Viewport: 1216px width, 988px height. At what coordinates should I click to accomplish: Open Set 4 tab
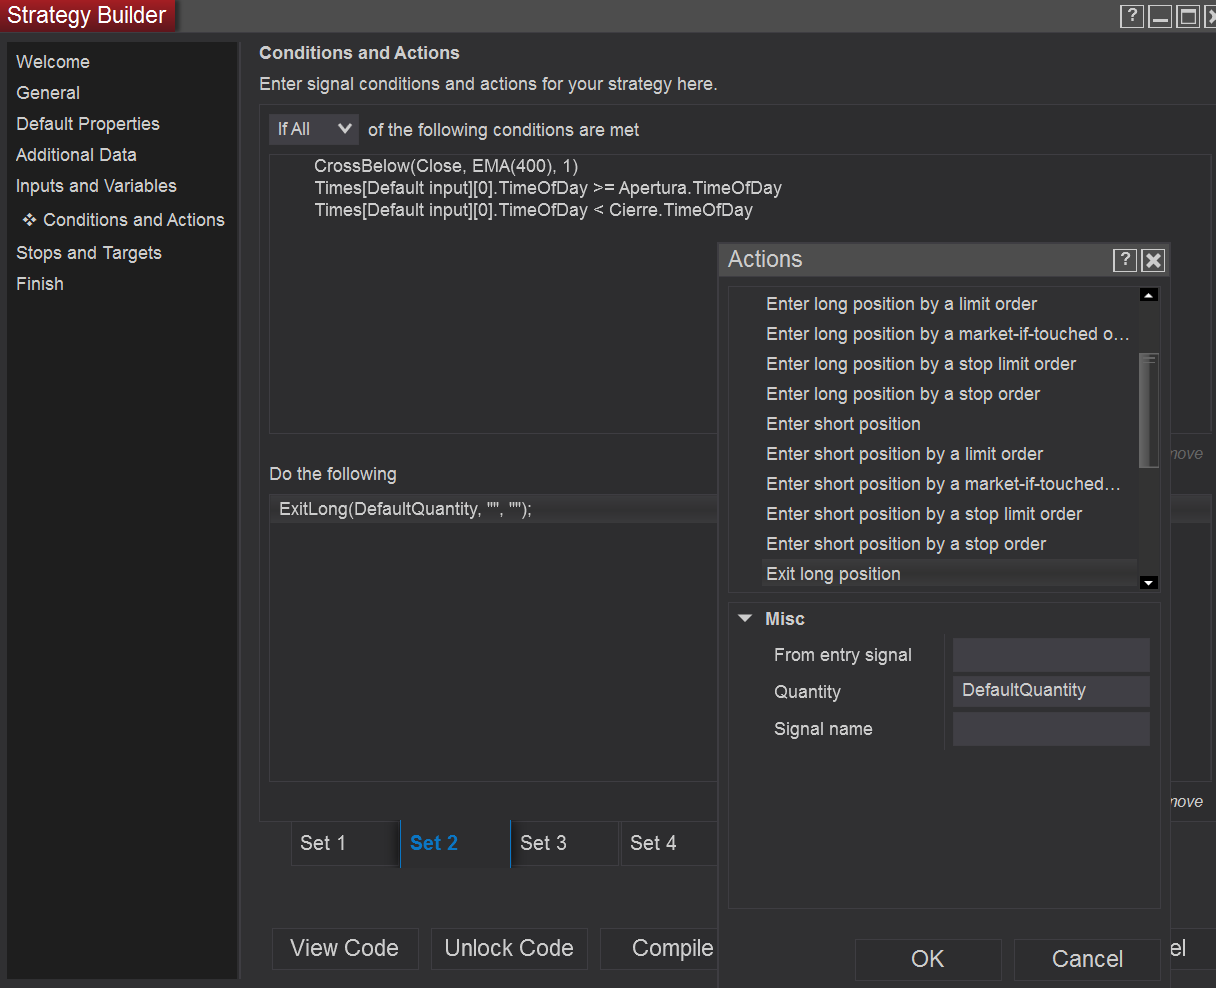tap(653, 843)
